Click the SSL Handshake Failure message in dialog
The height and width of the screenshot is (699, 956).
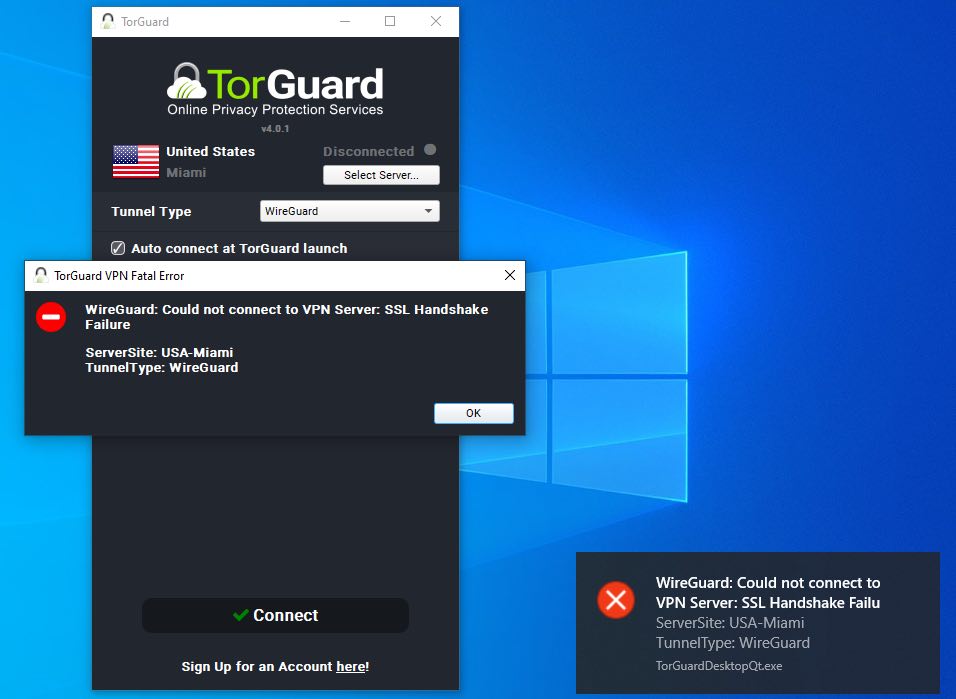pyautogui.click(x=287, y=317)
